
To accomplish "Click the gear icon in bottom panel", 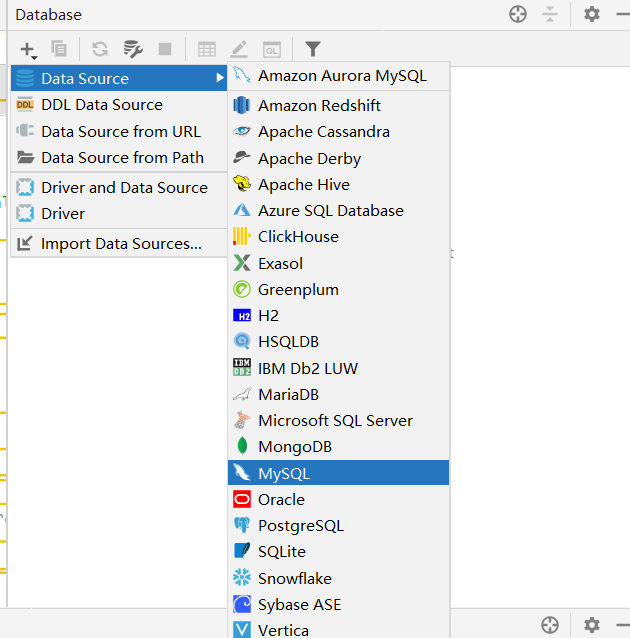I will (x=592, y=625).
